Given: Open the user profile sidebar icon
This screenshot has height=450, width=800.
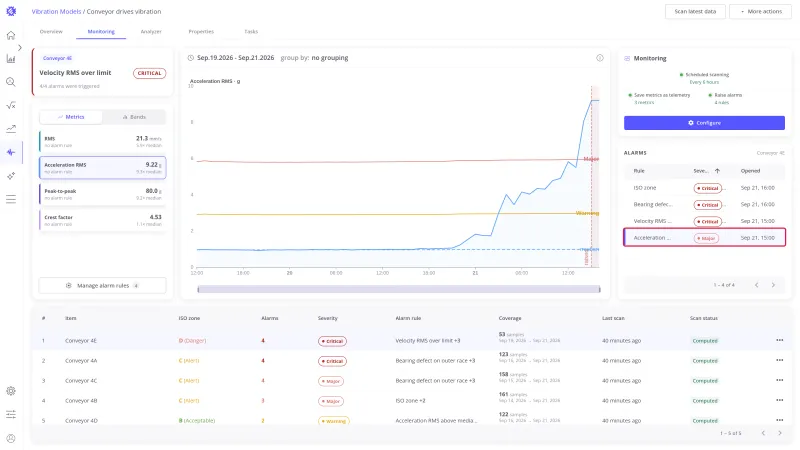Looking at the screenshot, I should (11, 438).
